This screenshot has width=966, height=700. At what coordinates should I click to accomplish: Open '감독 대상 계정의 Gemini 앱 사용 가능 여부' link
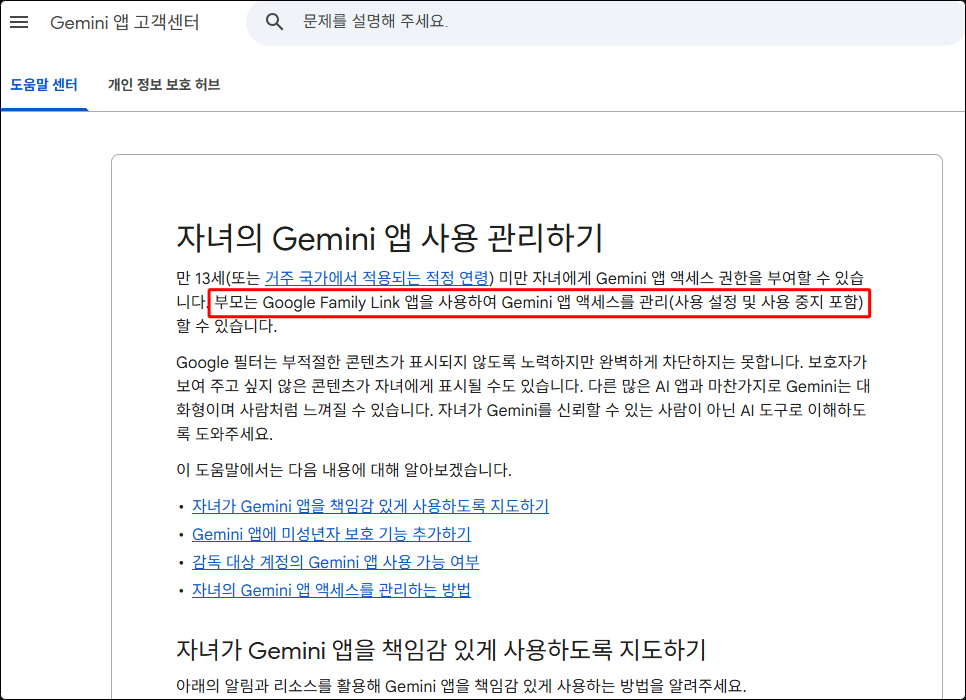[336, 562]
